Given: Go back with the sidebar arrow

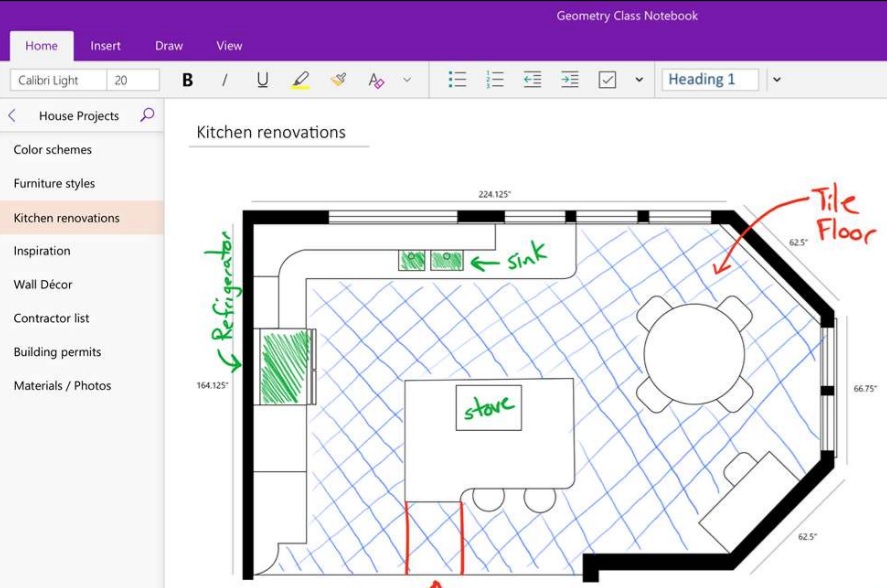Looking at the screenshot, I should pyautogui.click(x=12, y=116).
